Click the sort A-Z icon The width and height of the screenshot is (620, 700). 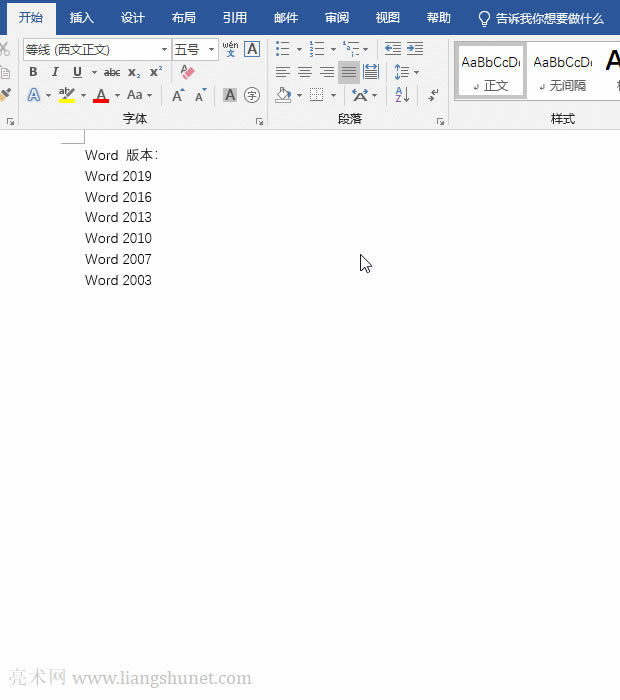(x=402, y=95)
